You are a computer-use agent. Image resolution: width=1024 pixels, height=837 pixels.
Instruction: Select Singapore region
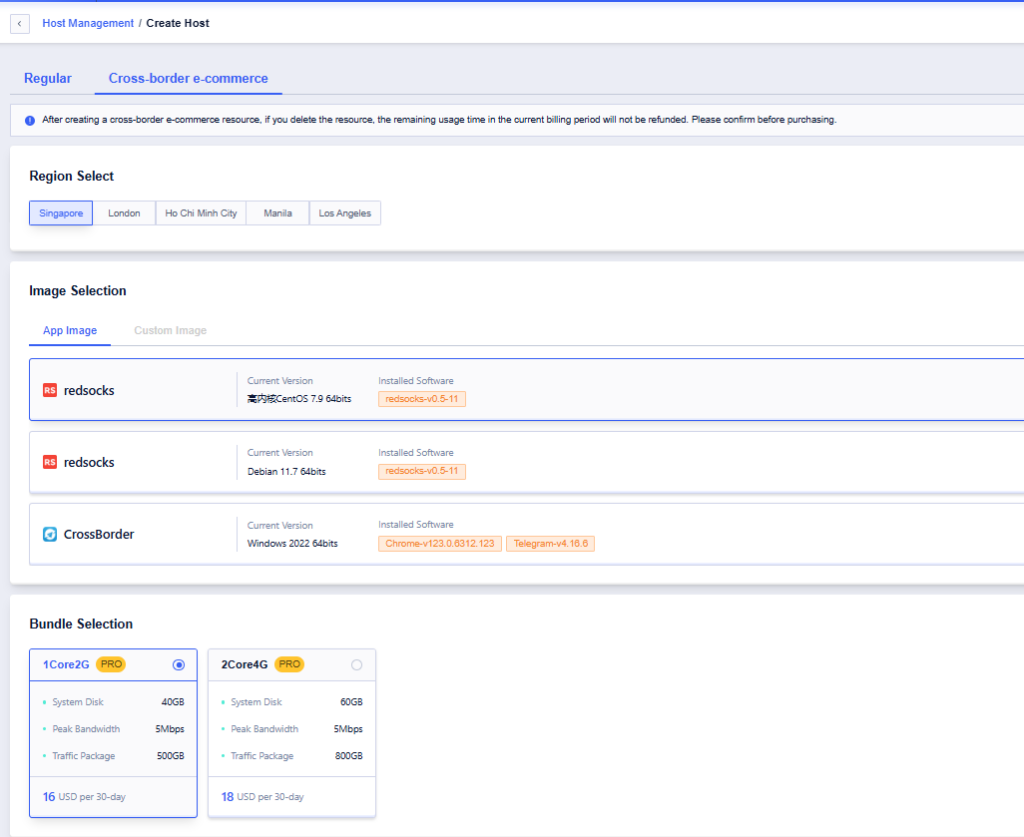pyautogui.click(x=61, y=213)
